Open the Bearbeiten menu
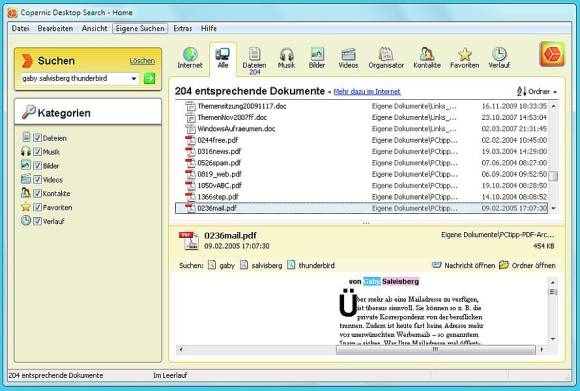Image resolution: width=580 pixels, height=391 pixels. coord(55,28)
